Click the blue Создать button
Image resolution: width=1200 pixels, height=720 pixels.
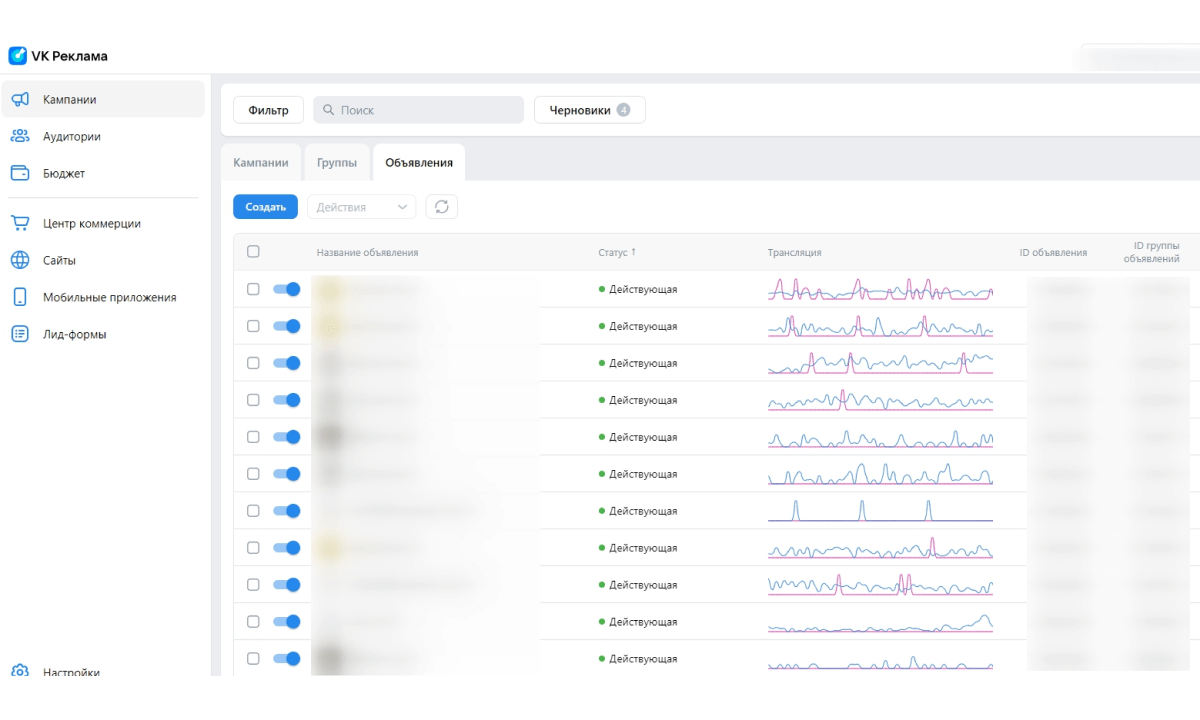click(266, 207)
